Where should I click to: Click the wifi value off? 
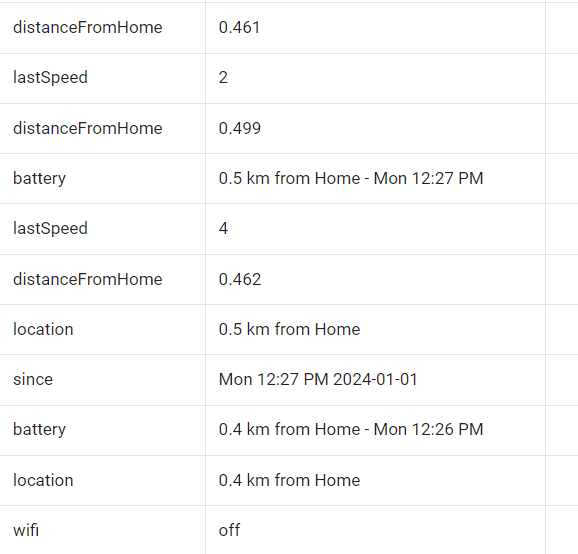click(229, 531)
